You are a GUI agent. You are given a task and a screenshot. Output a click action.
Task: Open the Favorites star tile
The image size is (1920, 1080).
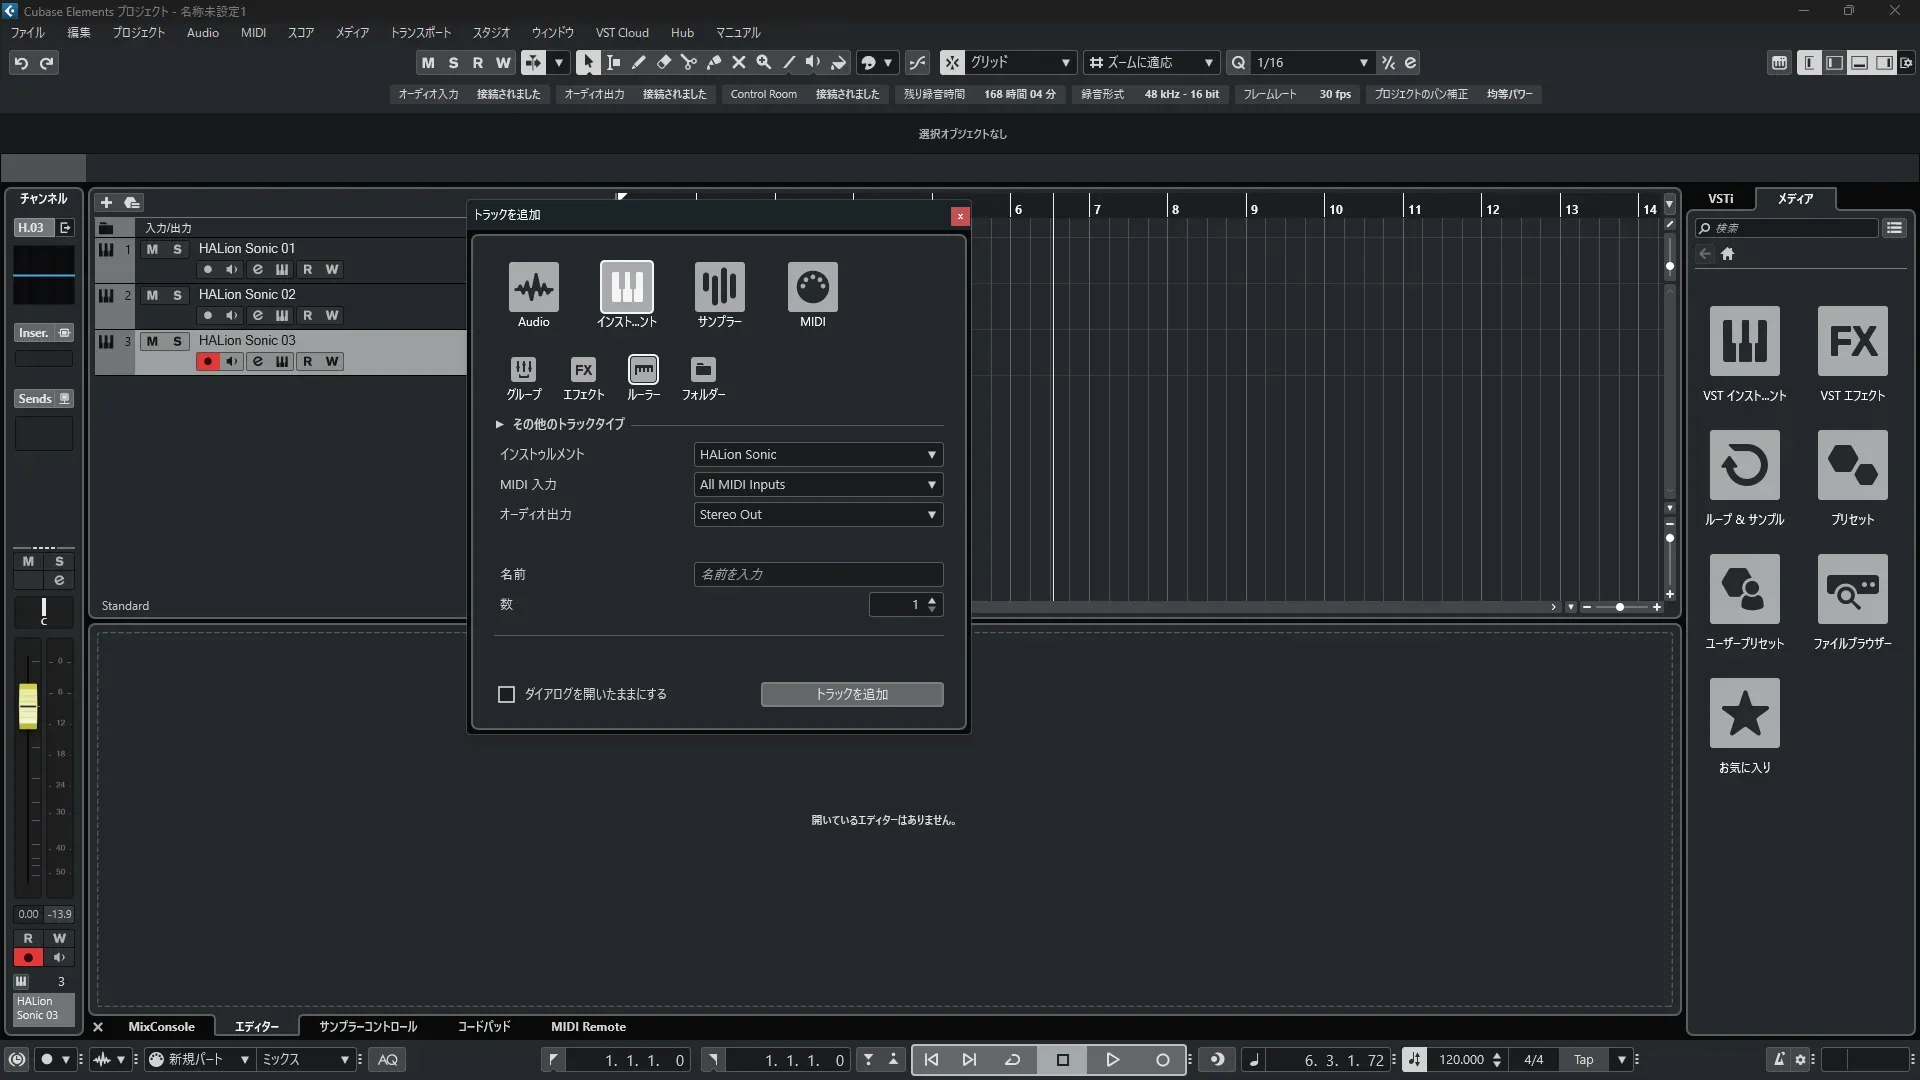click(x=1744, y=714)
